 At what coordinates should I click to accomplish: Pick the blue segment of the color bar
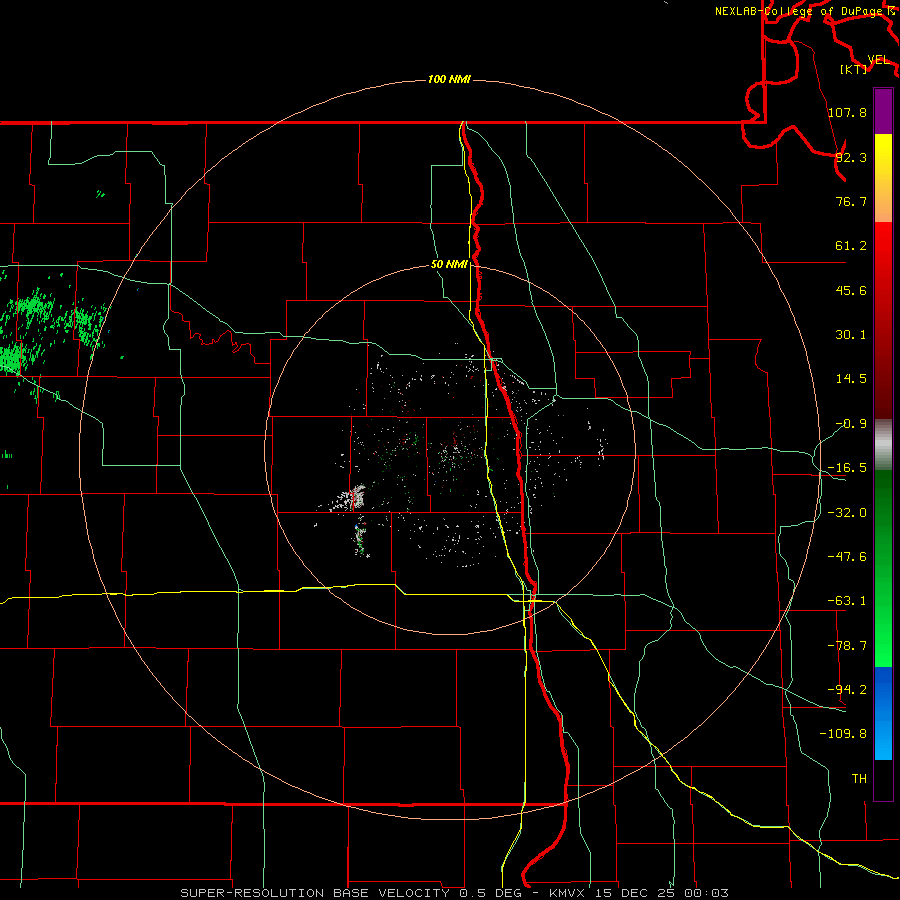point(883,713)
